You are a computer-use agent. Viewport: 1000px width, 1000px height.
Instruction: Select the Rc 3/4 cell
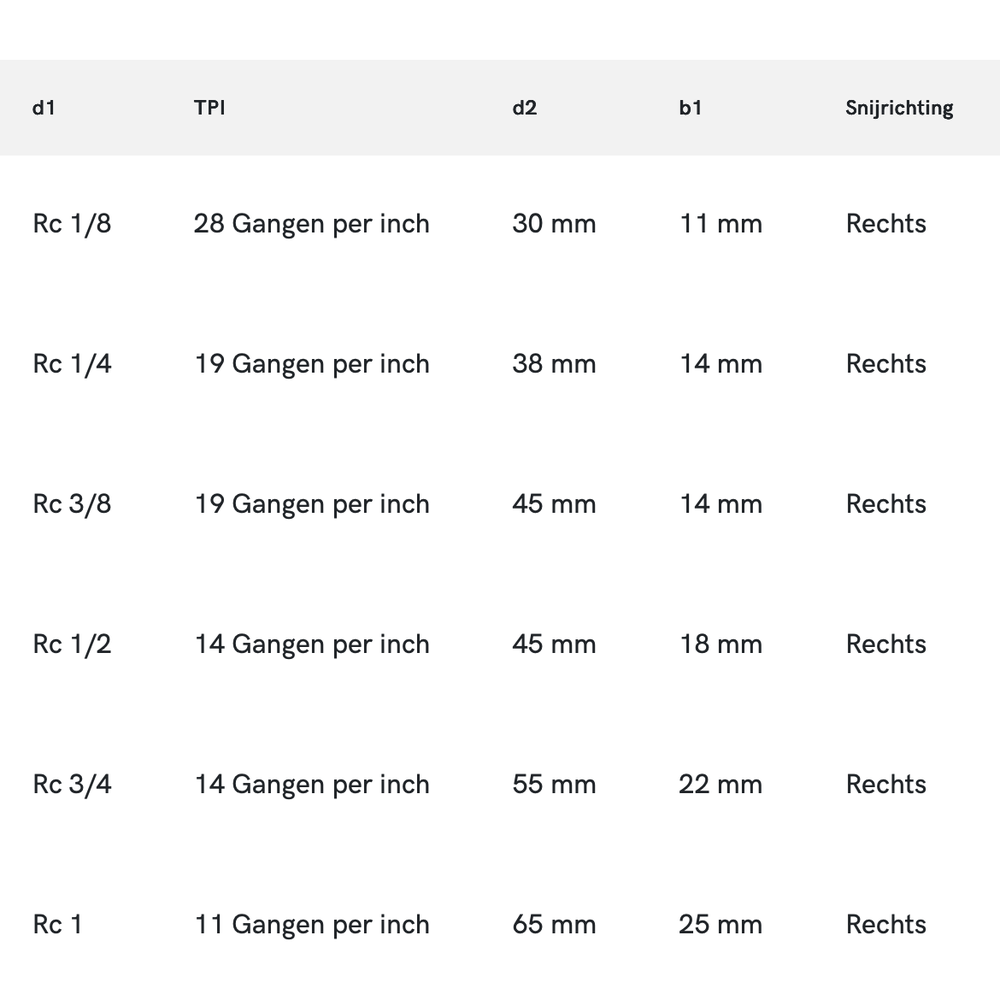point(72,784)
